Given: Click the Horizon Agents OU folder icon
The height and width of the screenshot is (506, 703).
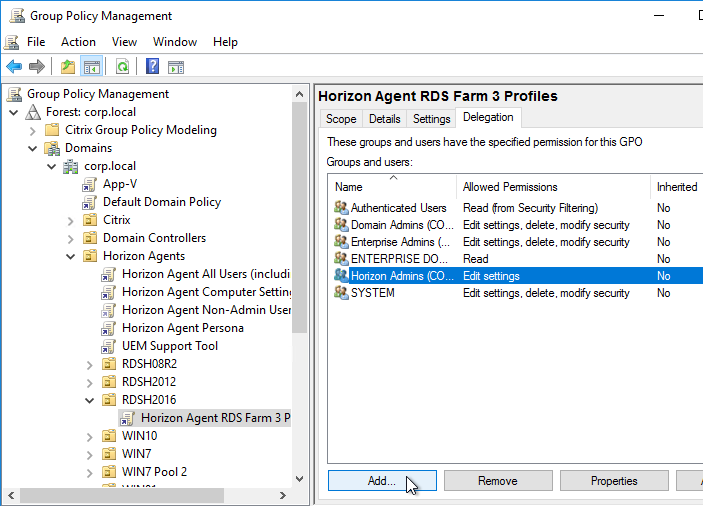Looking at the screenshot, I should tap(90, 255).
